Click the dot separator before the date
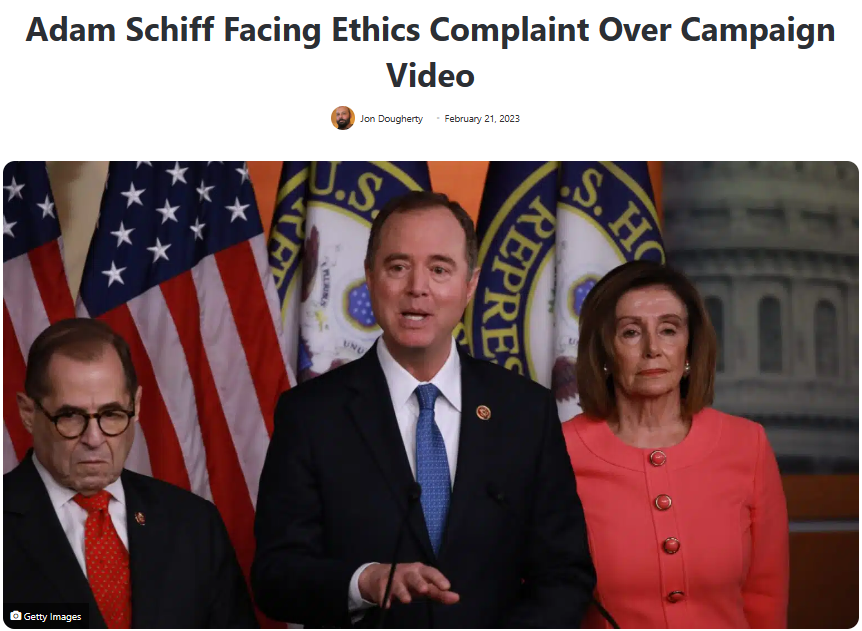This screenshot has width=862, height=631. pos(438,118)
